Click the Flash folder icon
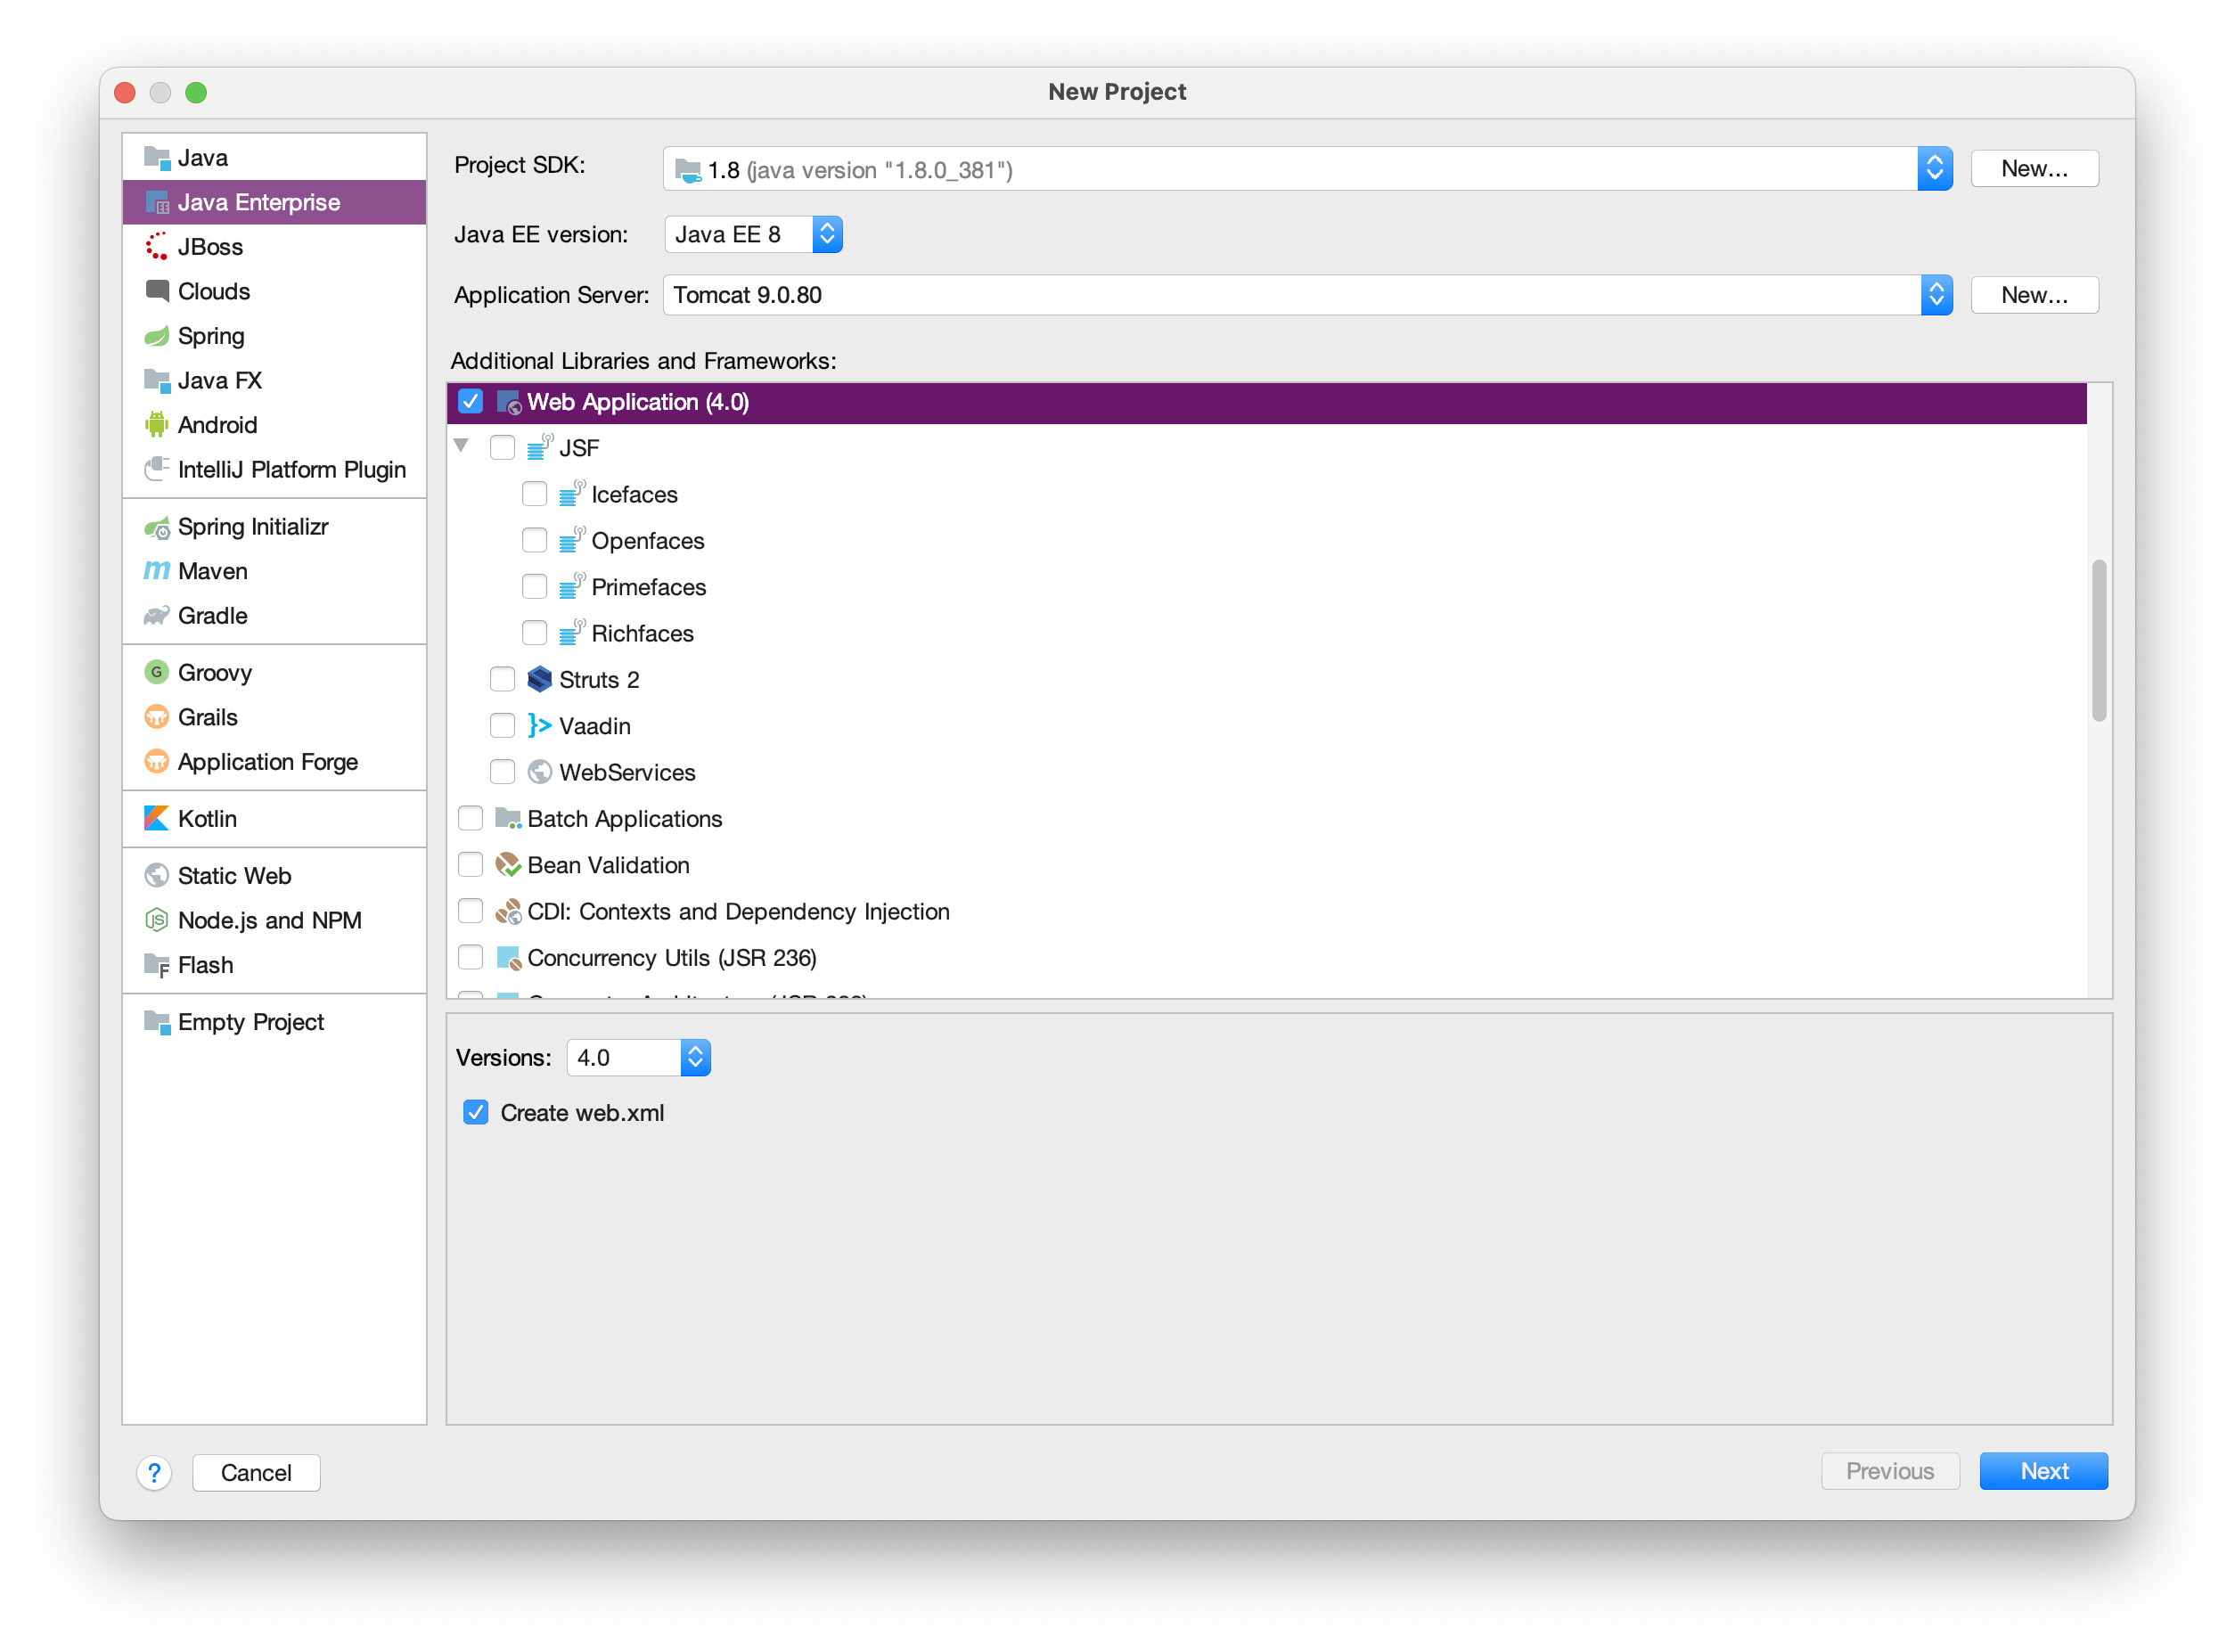2235x1652 pixels. pos(156,965)
